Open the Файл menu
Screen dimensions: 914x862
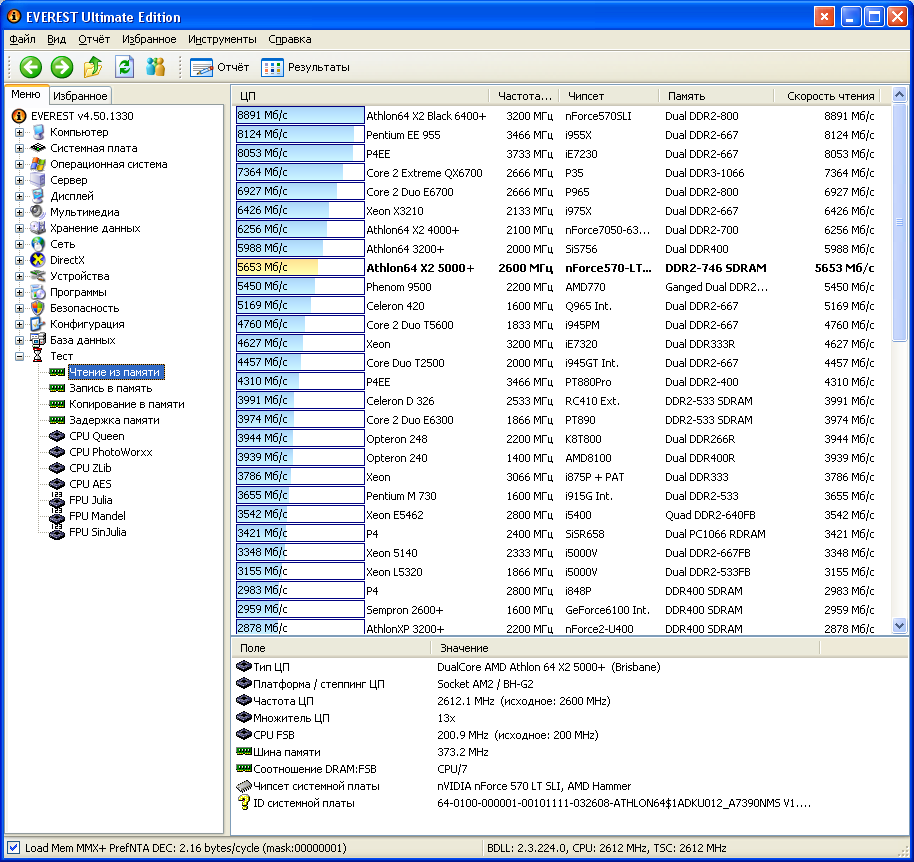[x=22, y=39]
